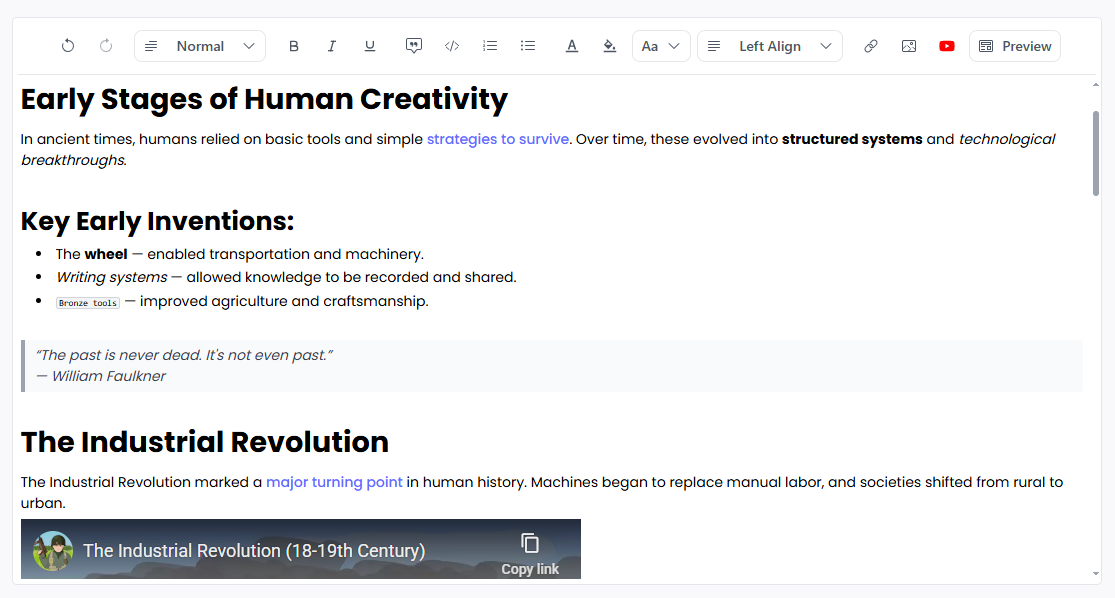This screenshot has height=598, width=1115.
Task: Toggle bold formatting
Action: click(293, 45)
